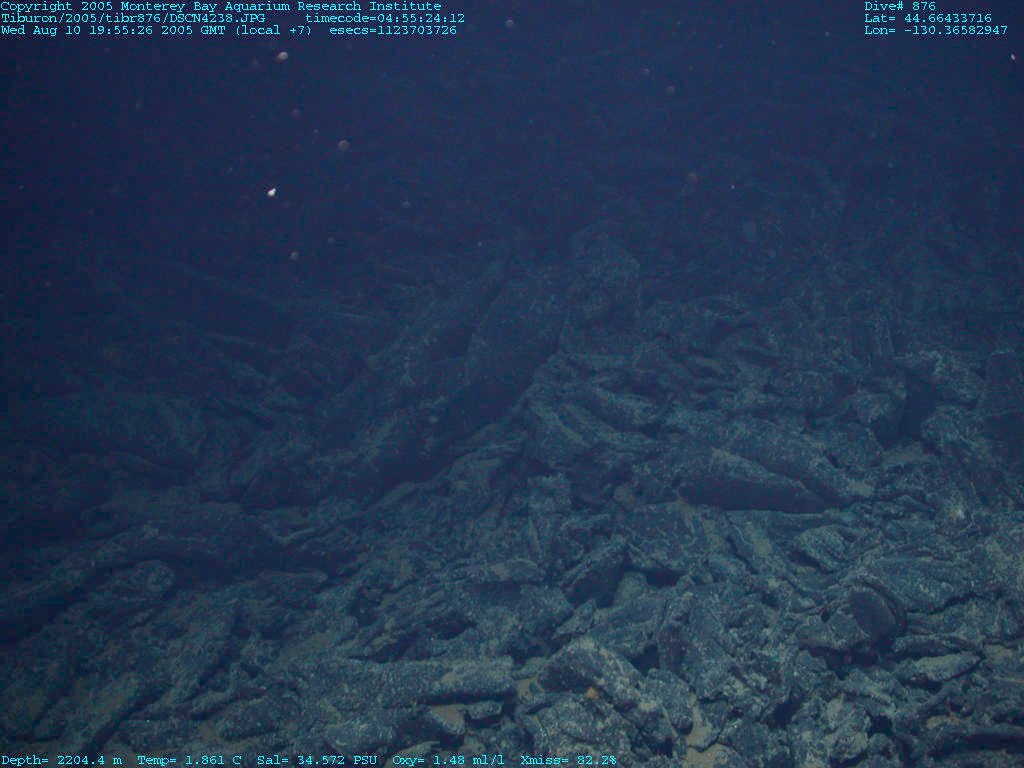Screen dimensions: 1024x768
Task: Click the Lat= 44.66433716 reading
Action: [x=928, y=18]
